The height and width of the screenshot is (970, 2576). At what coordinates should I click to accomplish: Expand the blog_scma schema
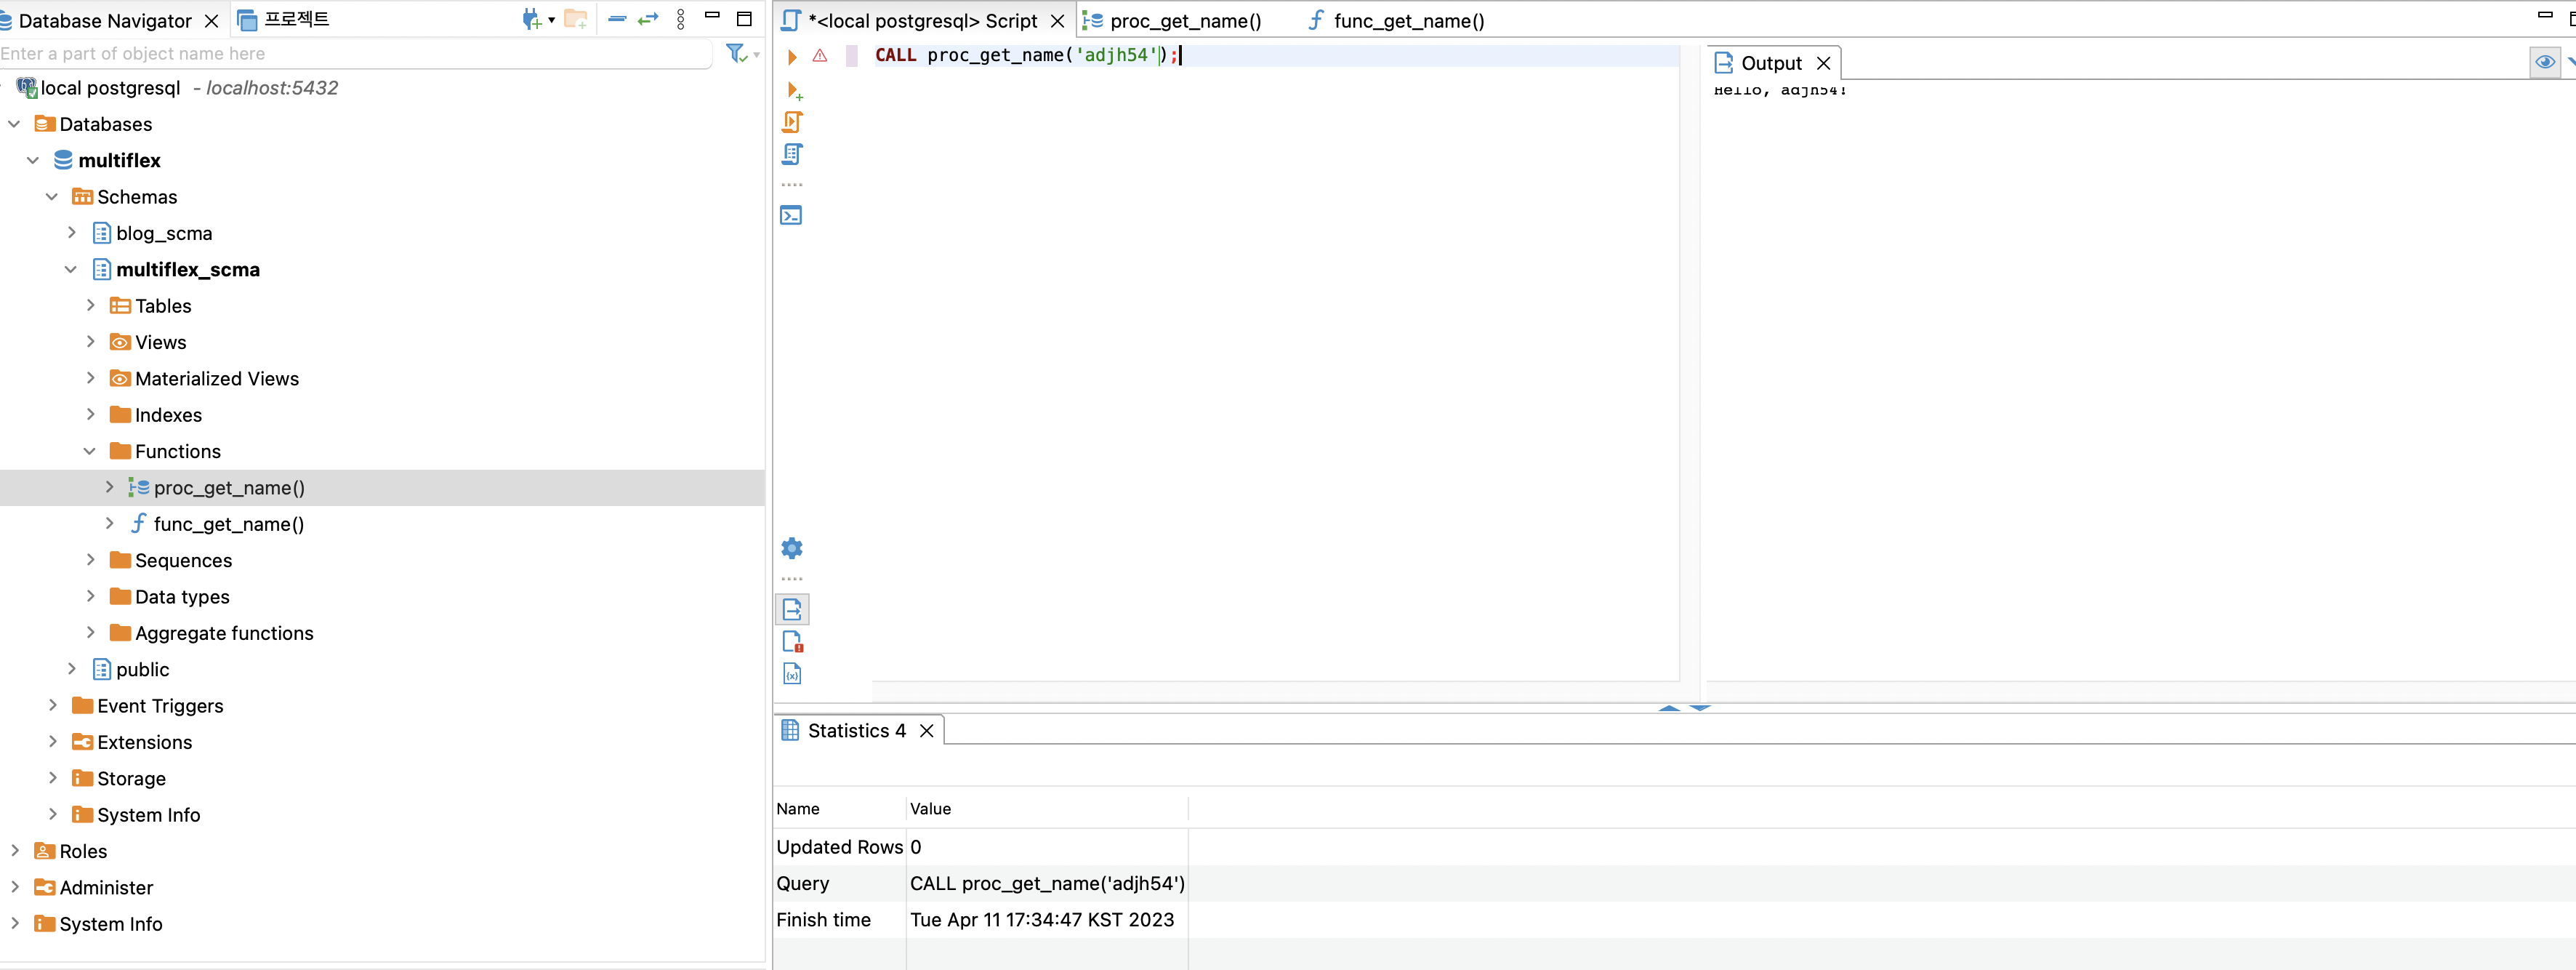pyautogui.click(x=72, y=233)
